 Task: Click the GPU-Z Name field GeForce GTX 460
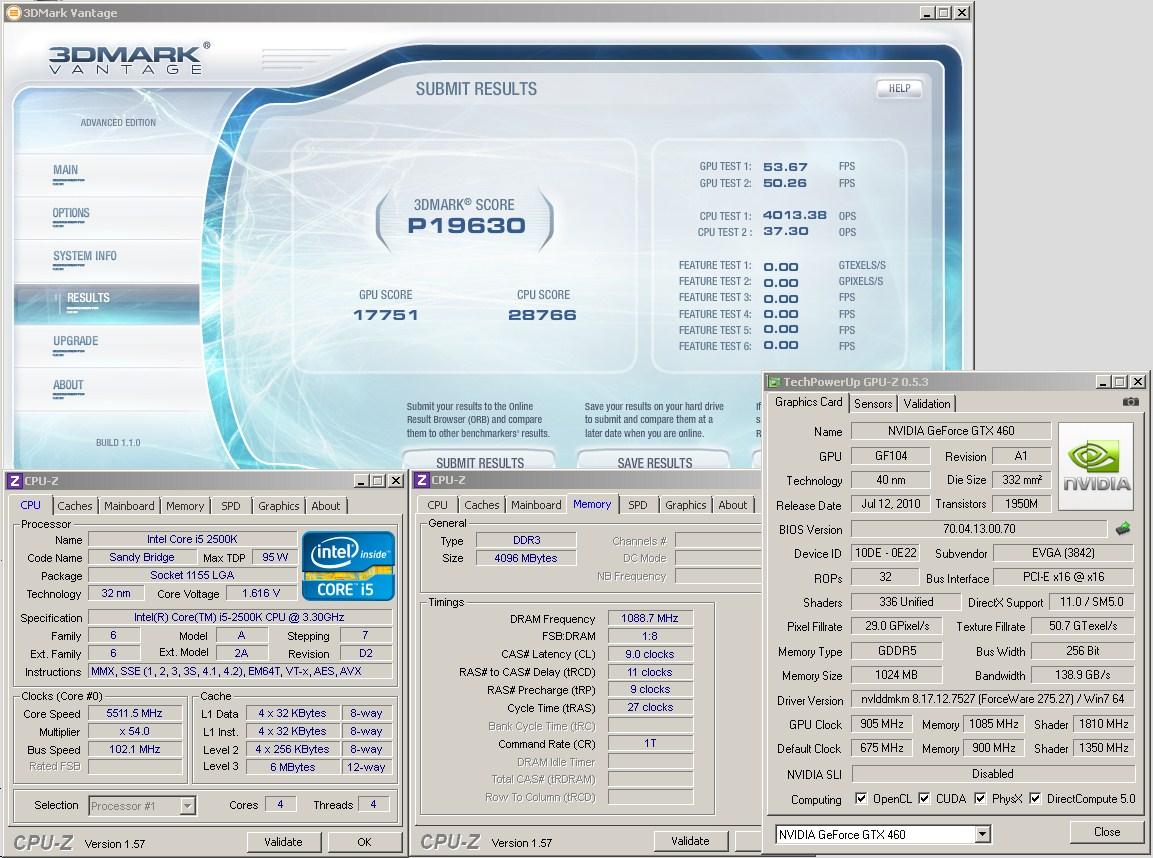(950, 431)
